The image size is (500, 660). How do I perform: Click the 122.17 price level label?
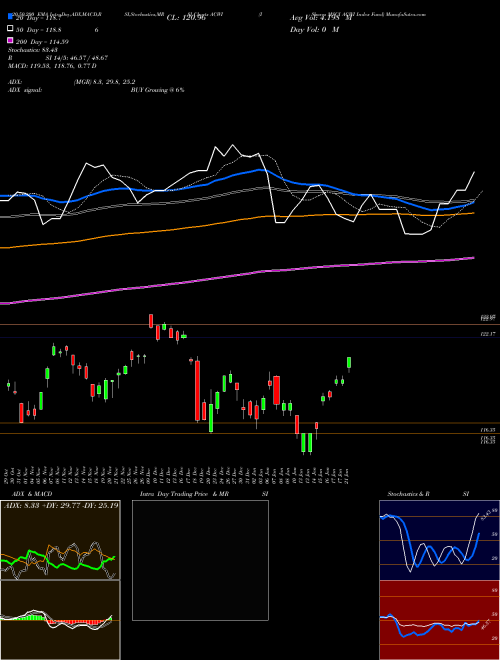click(x=488, y=334)
